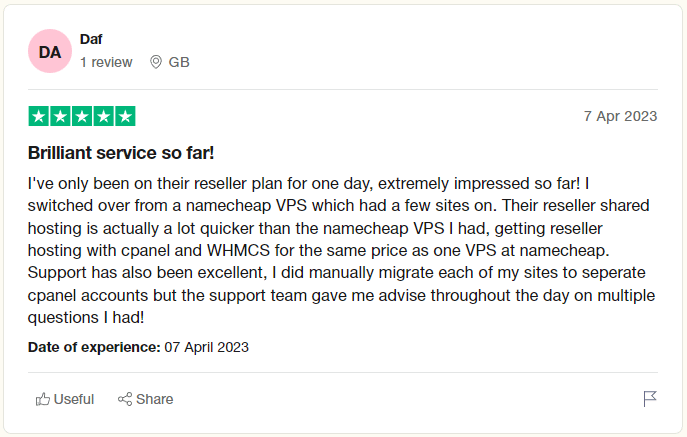Click the 7 Apr 2023 review date
This screenshot has height=437, width=687.
point(620,116)
